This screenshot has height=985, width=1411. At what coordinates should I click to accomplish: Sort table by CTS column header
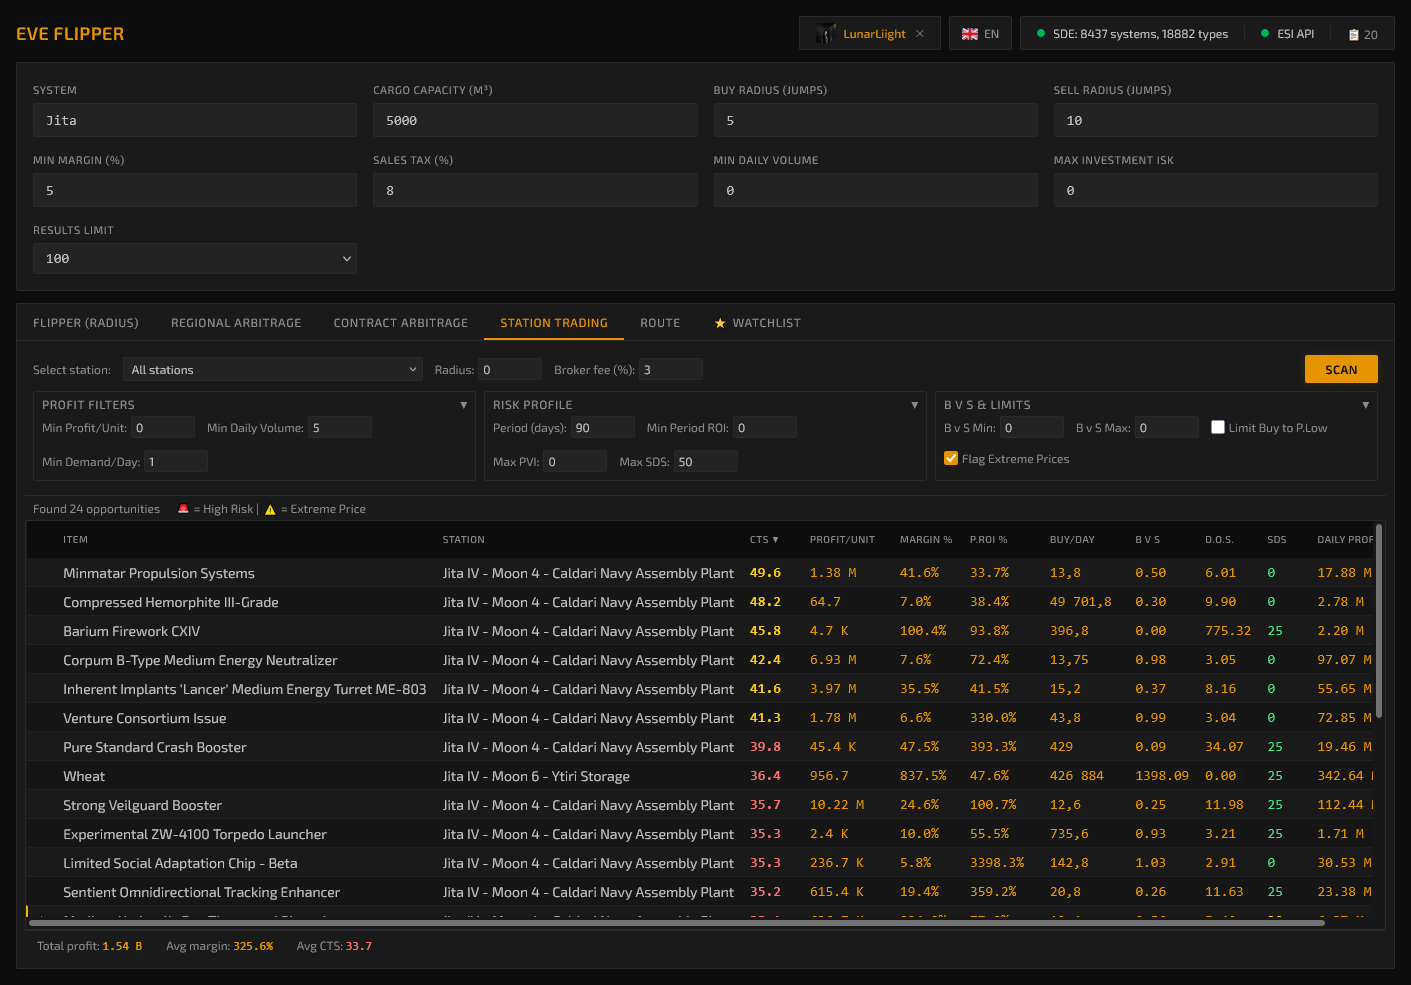pos(764,540)
